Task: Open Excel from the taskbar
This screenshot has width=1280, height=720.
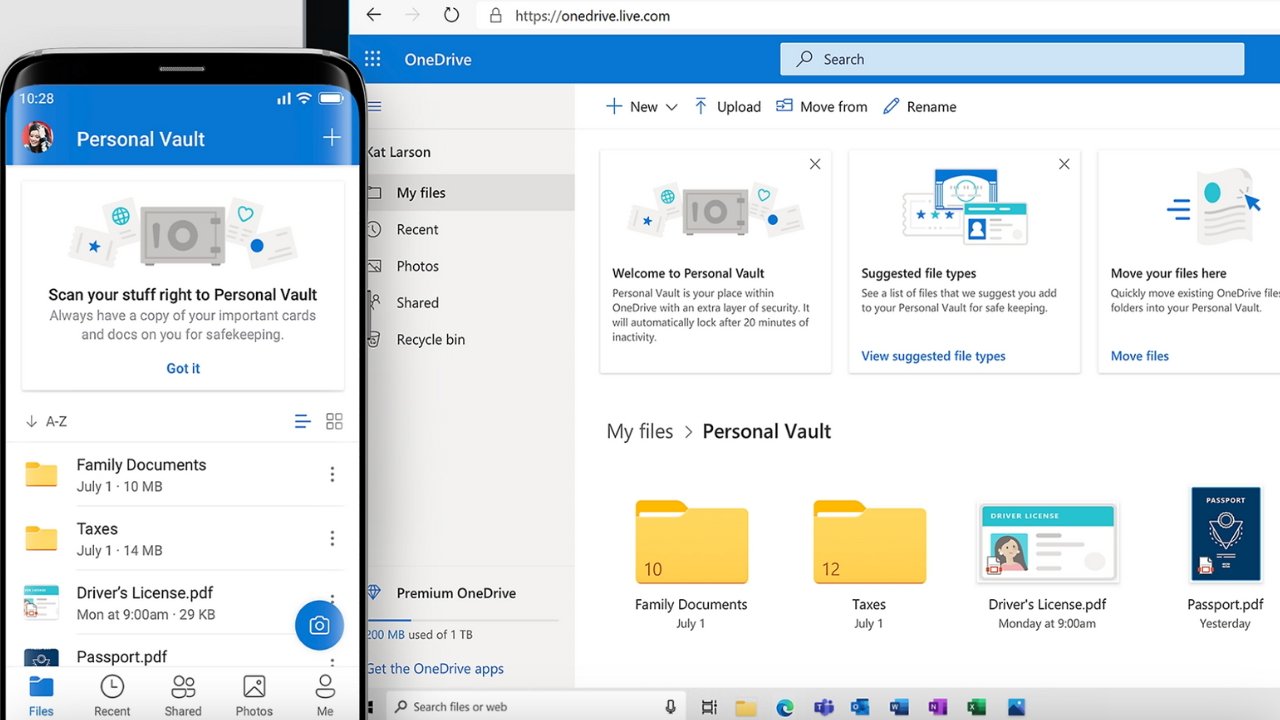Action: [x=977, y=708]
